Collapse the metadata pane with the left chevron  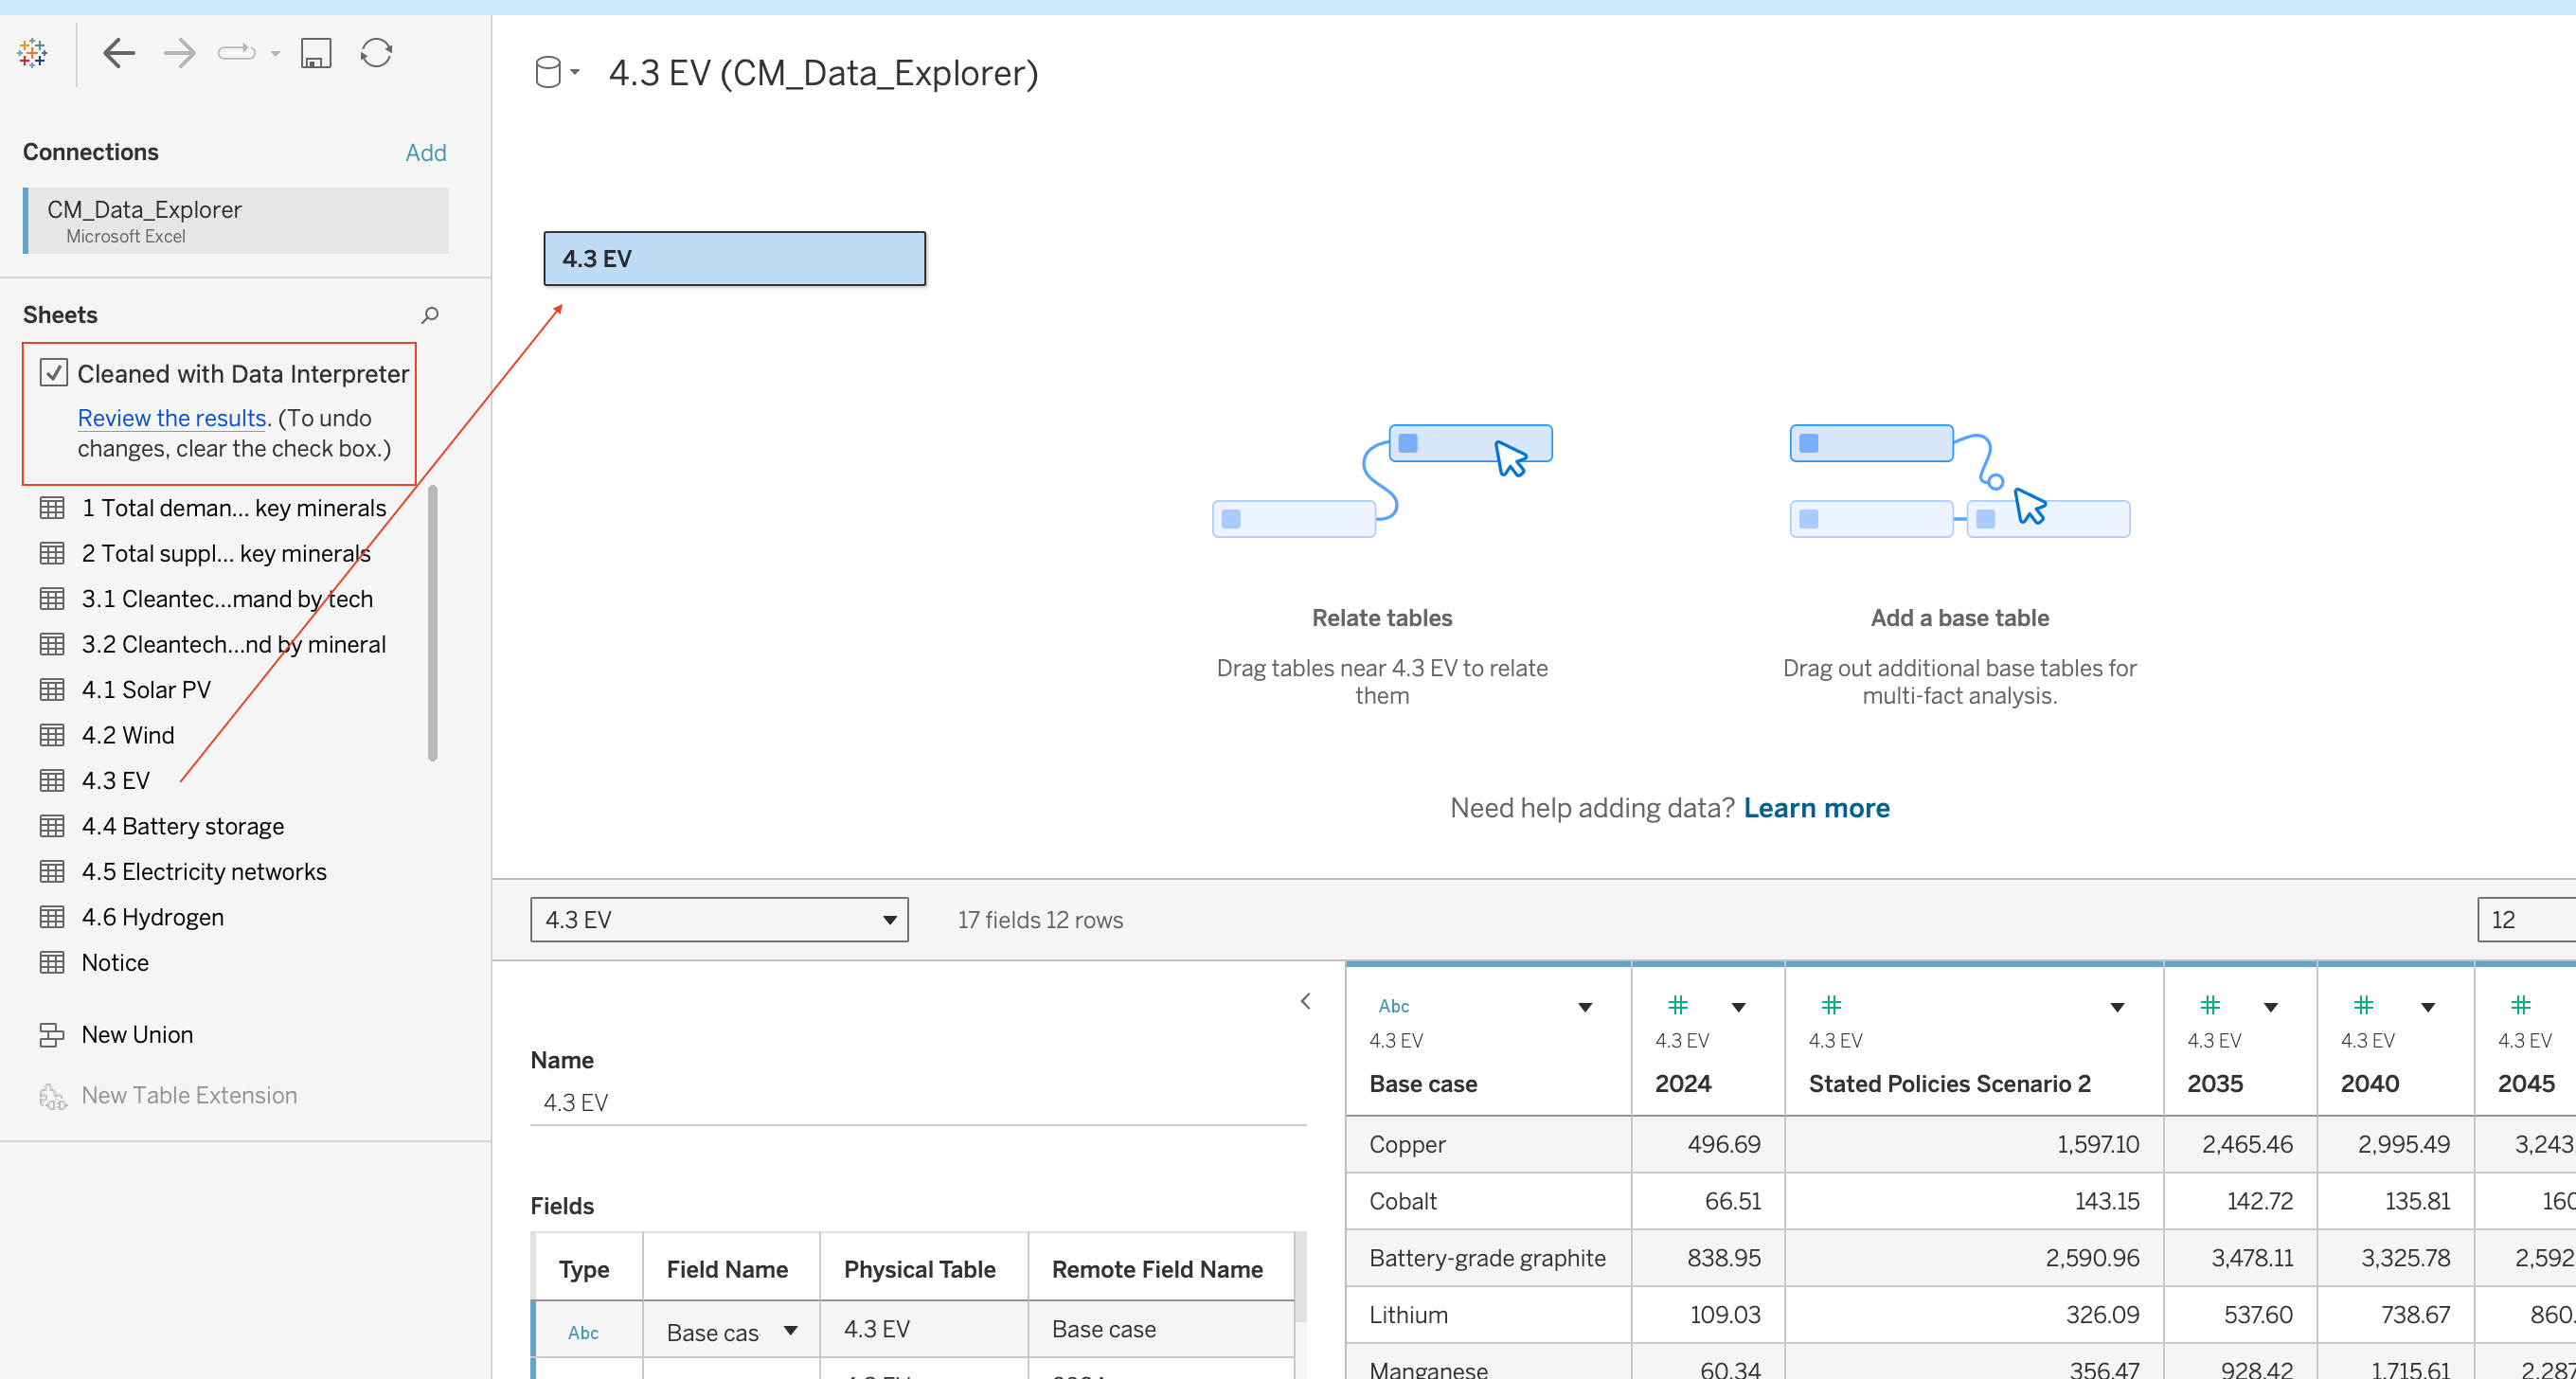pos(1305,1001)
